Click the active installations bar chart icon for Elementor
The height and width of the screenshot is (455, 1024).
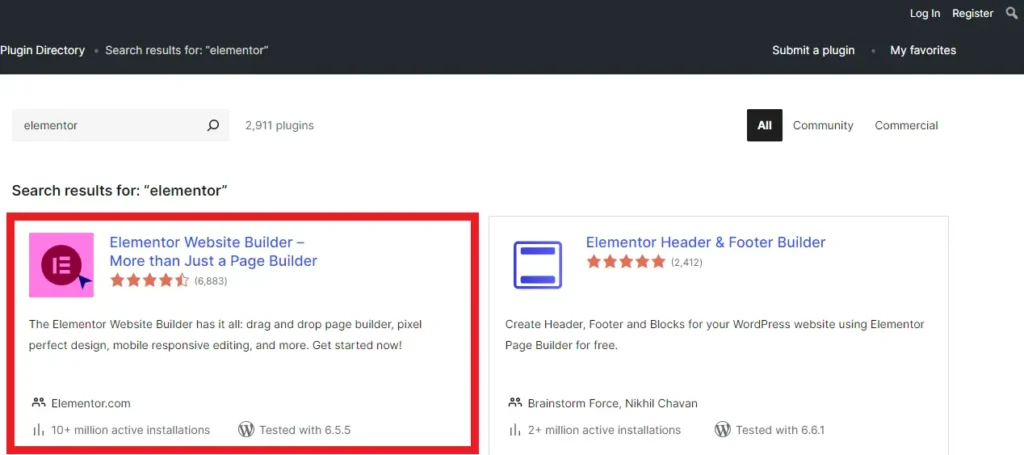(x=39, y=430)
